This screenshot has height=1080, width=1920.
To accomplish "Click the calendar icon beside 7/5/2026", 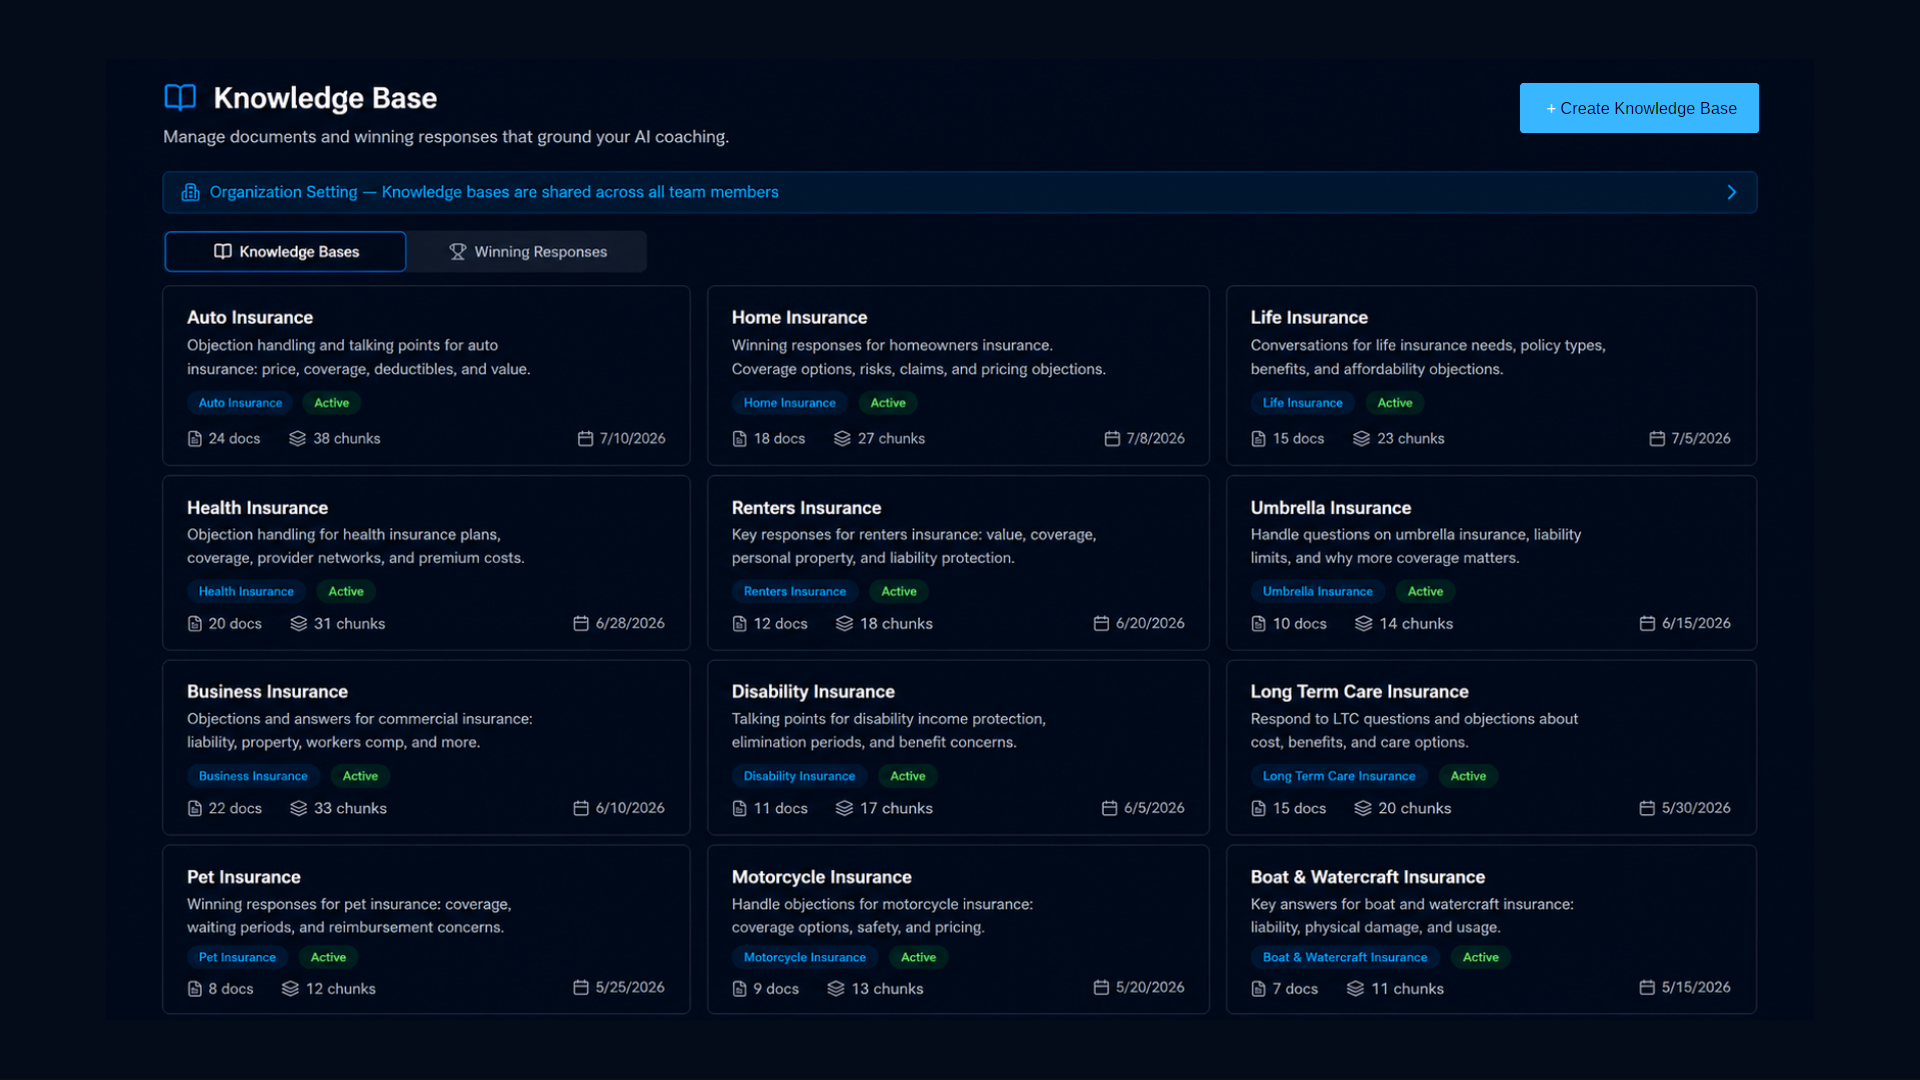I will click(1657, 439).
